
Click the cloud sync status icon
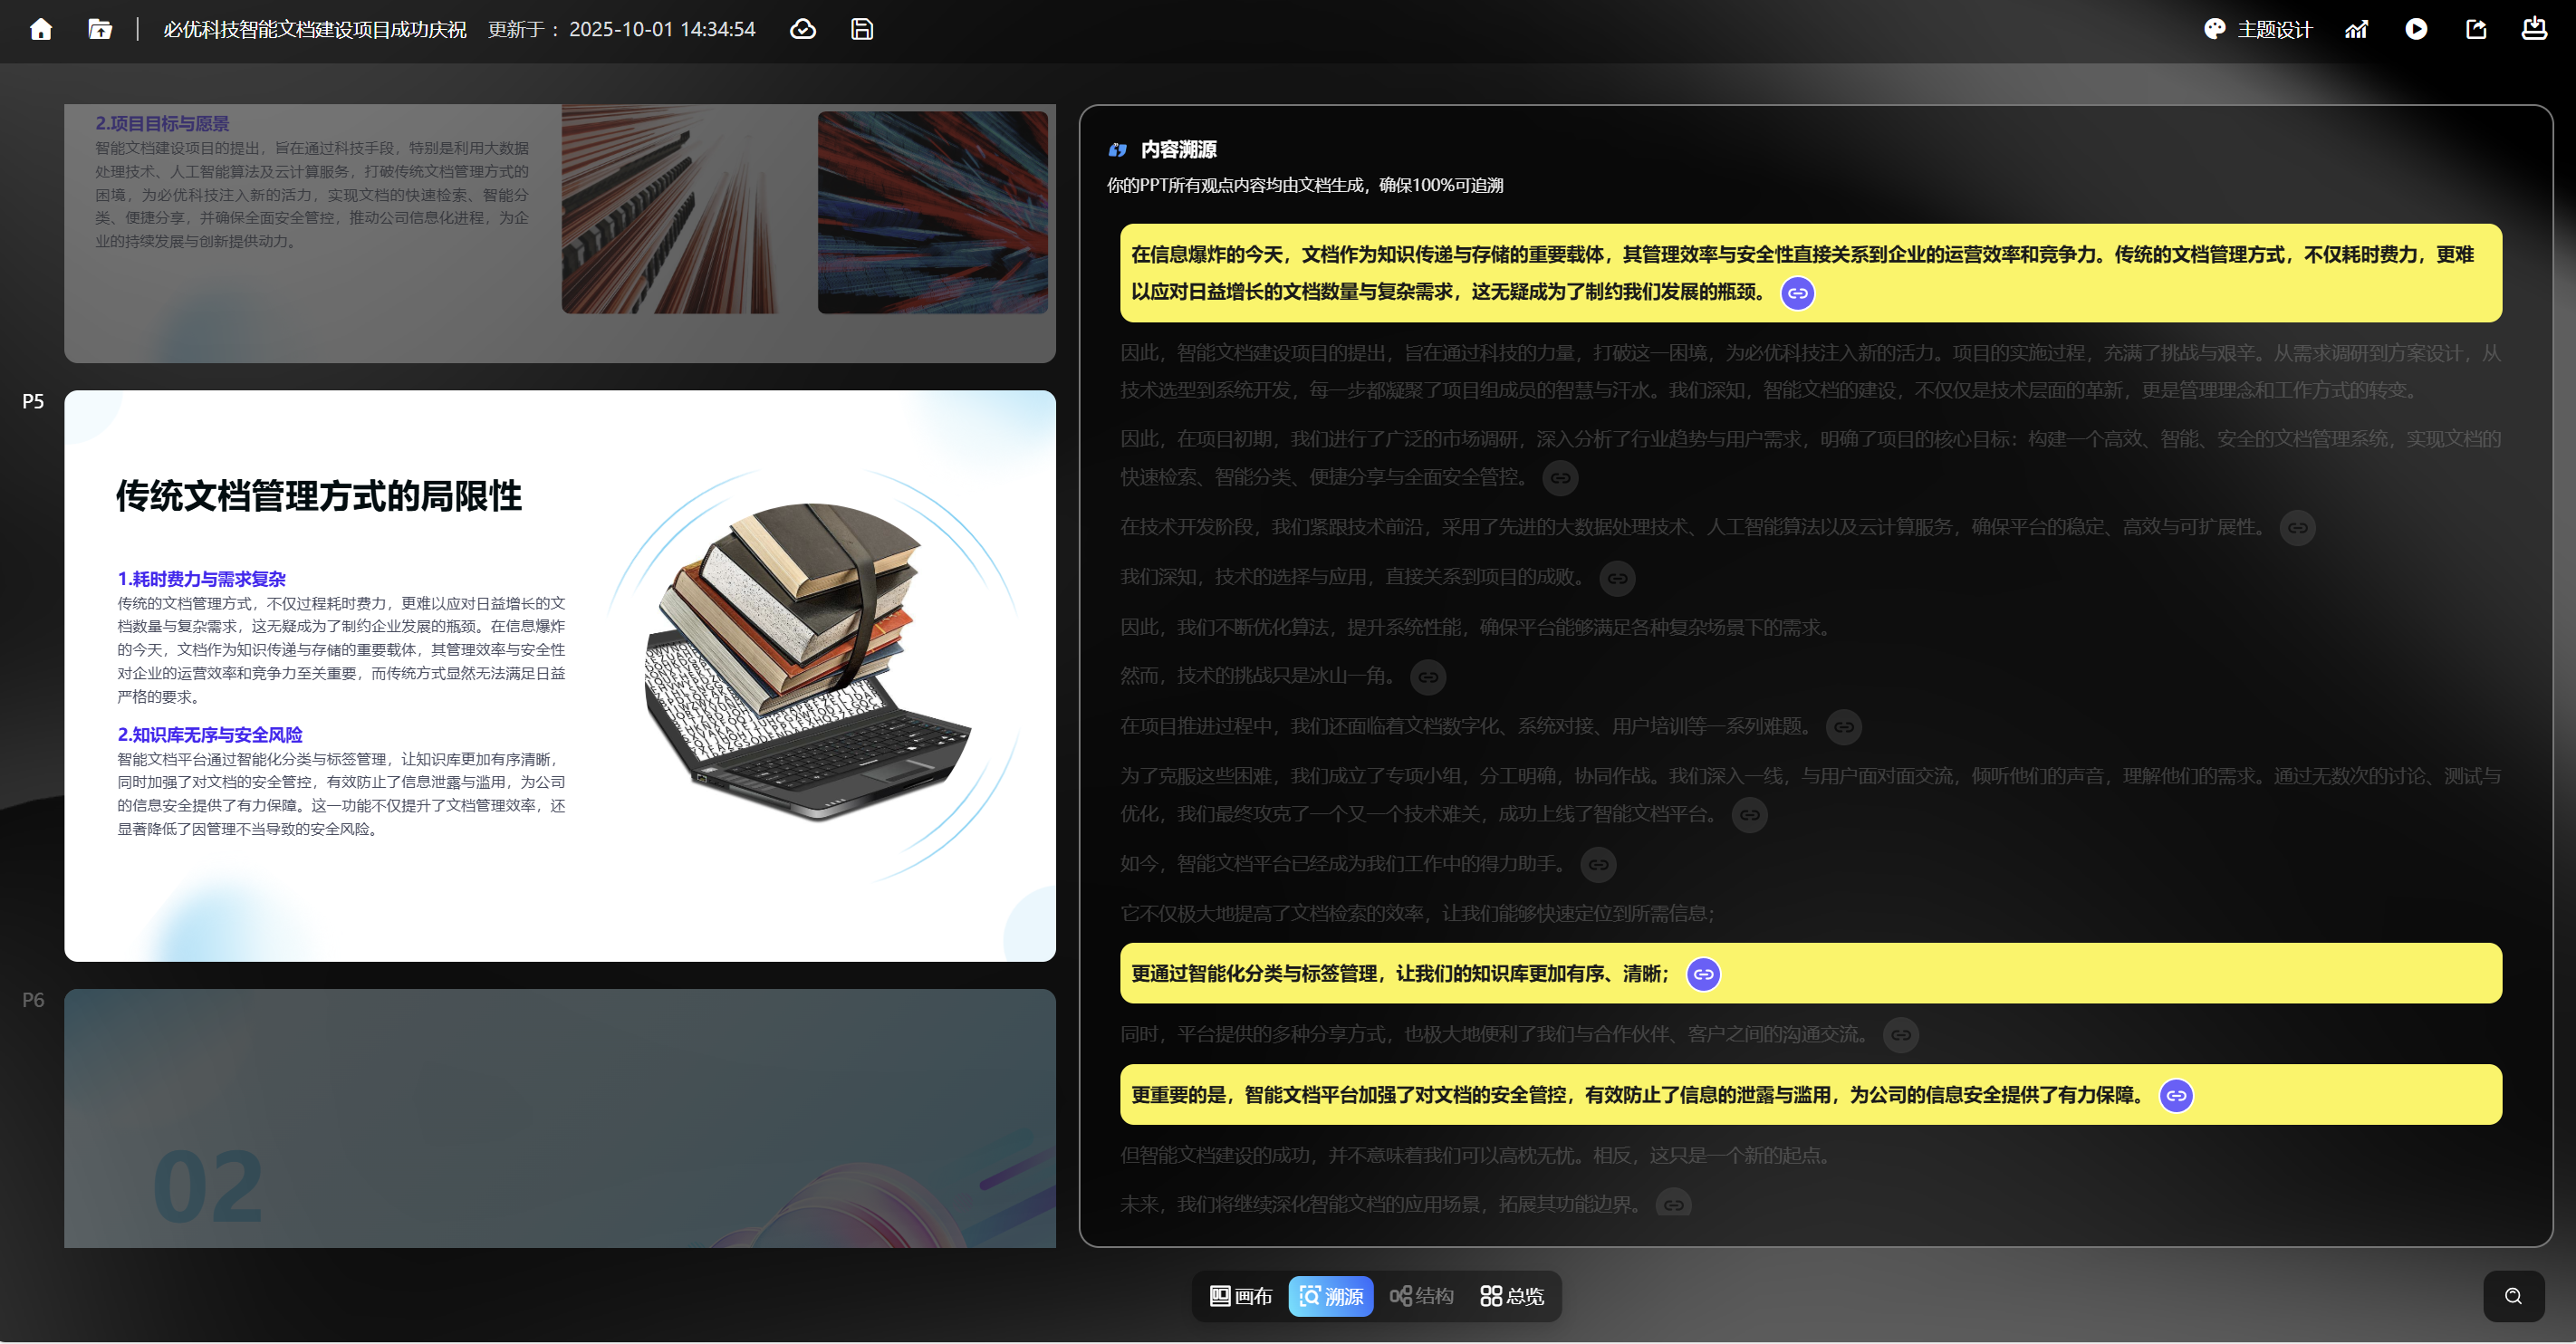pos(803,29)
